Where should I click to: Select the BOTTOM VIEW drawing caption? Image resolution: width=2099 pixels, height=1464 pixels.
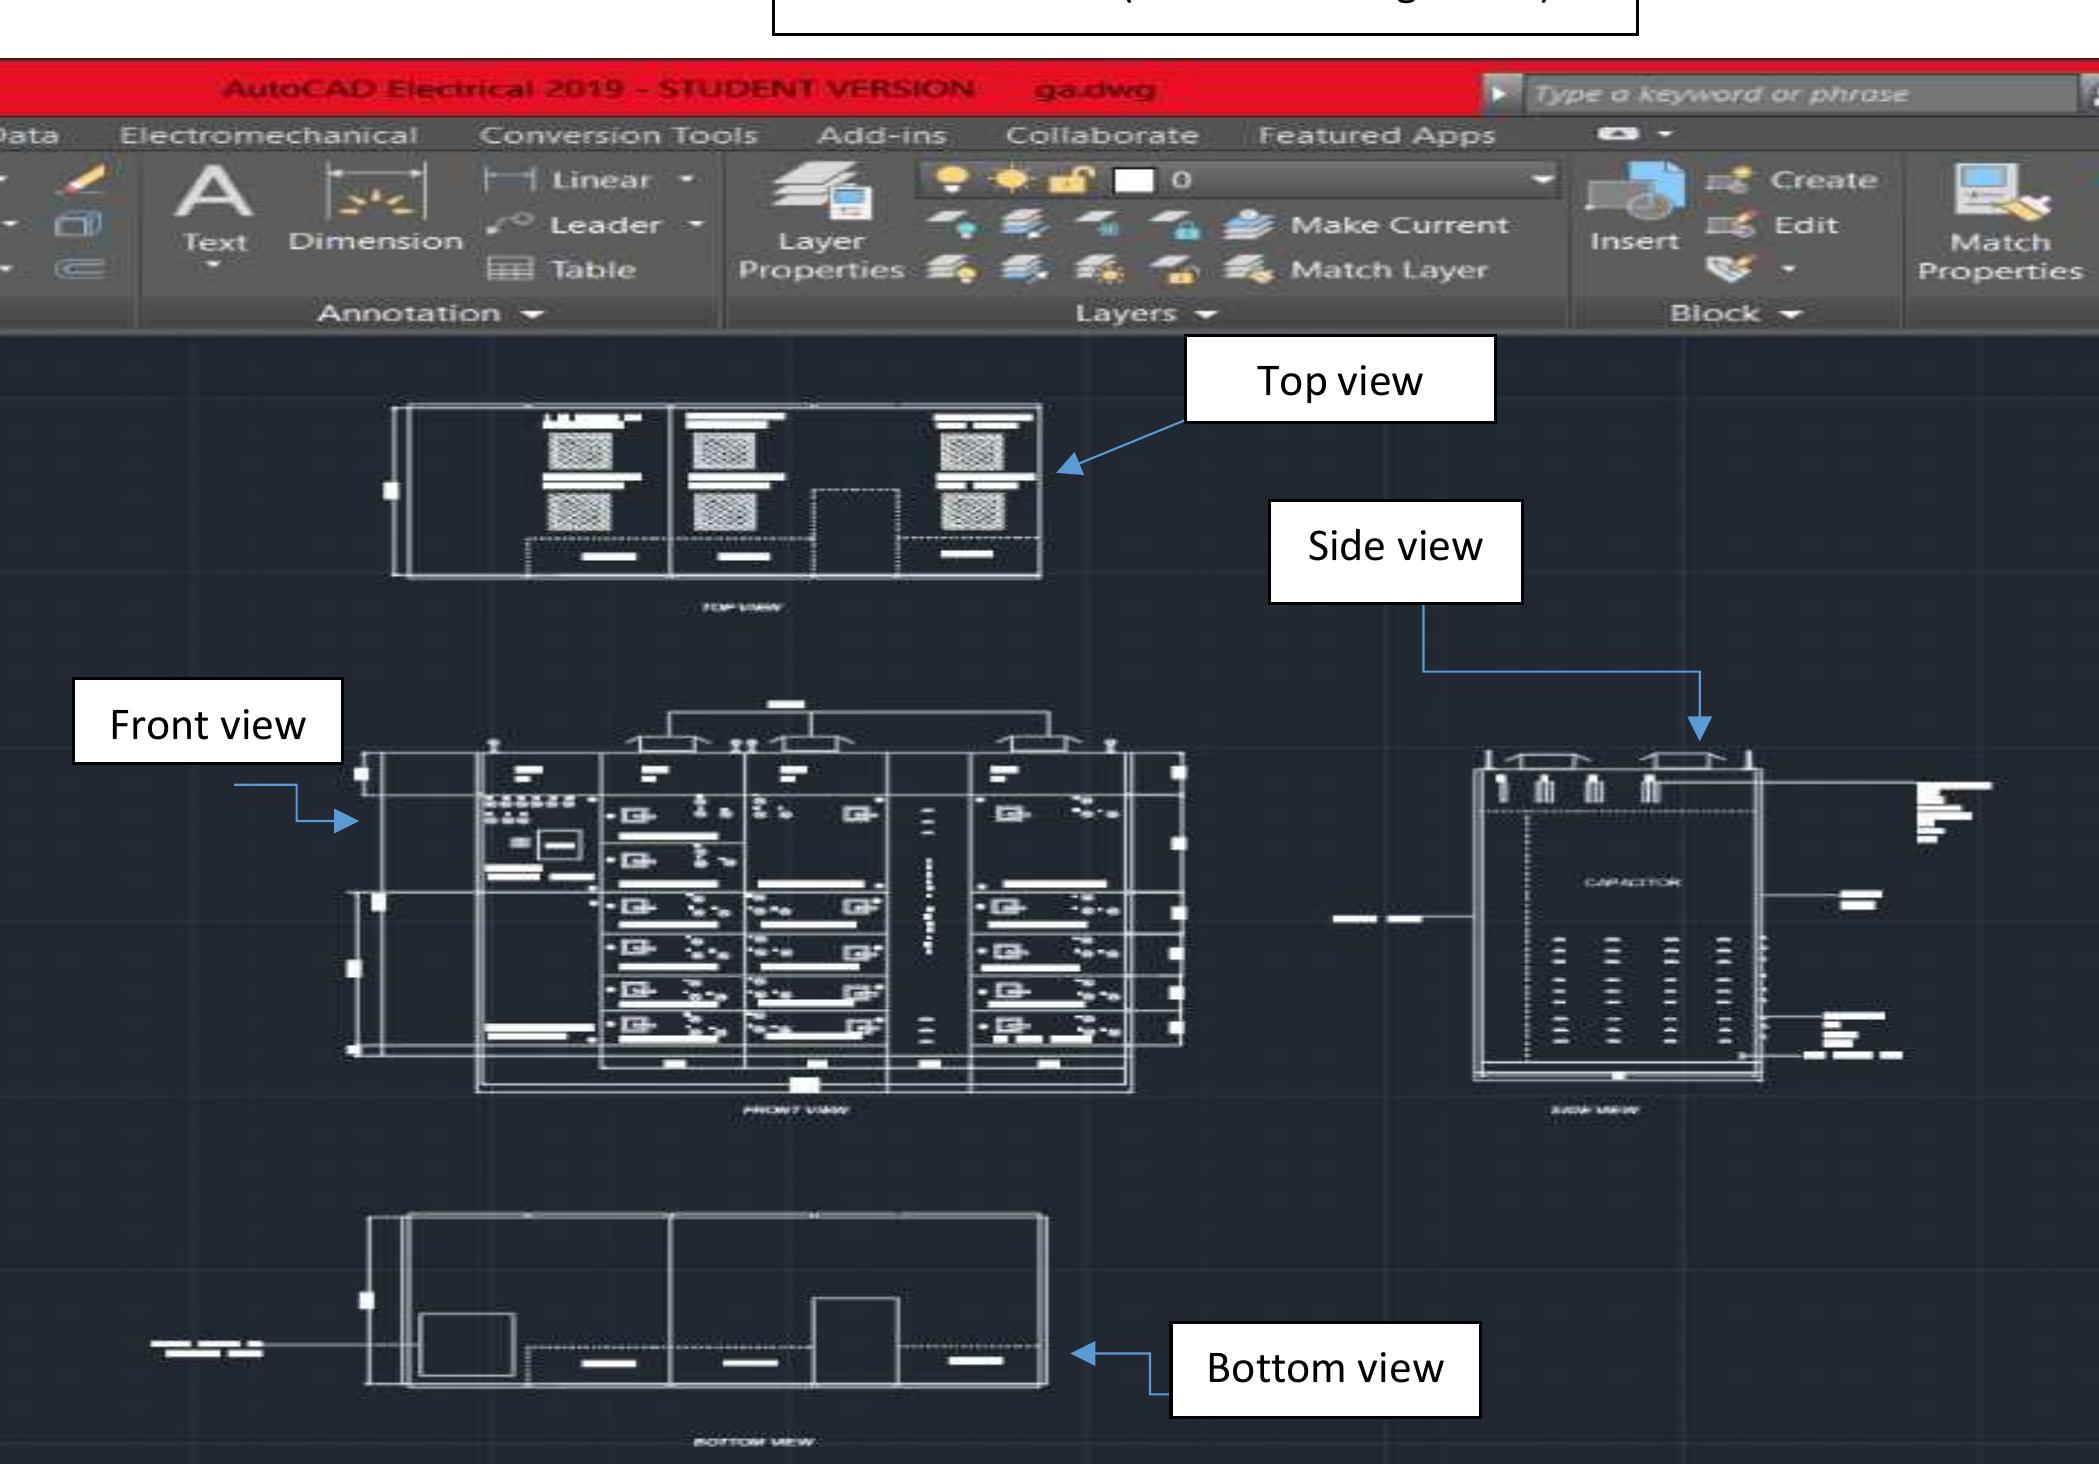[x=753, y=1441]
